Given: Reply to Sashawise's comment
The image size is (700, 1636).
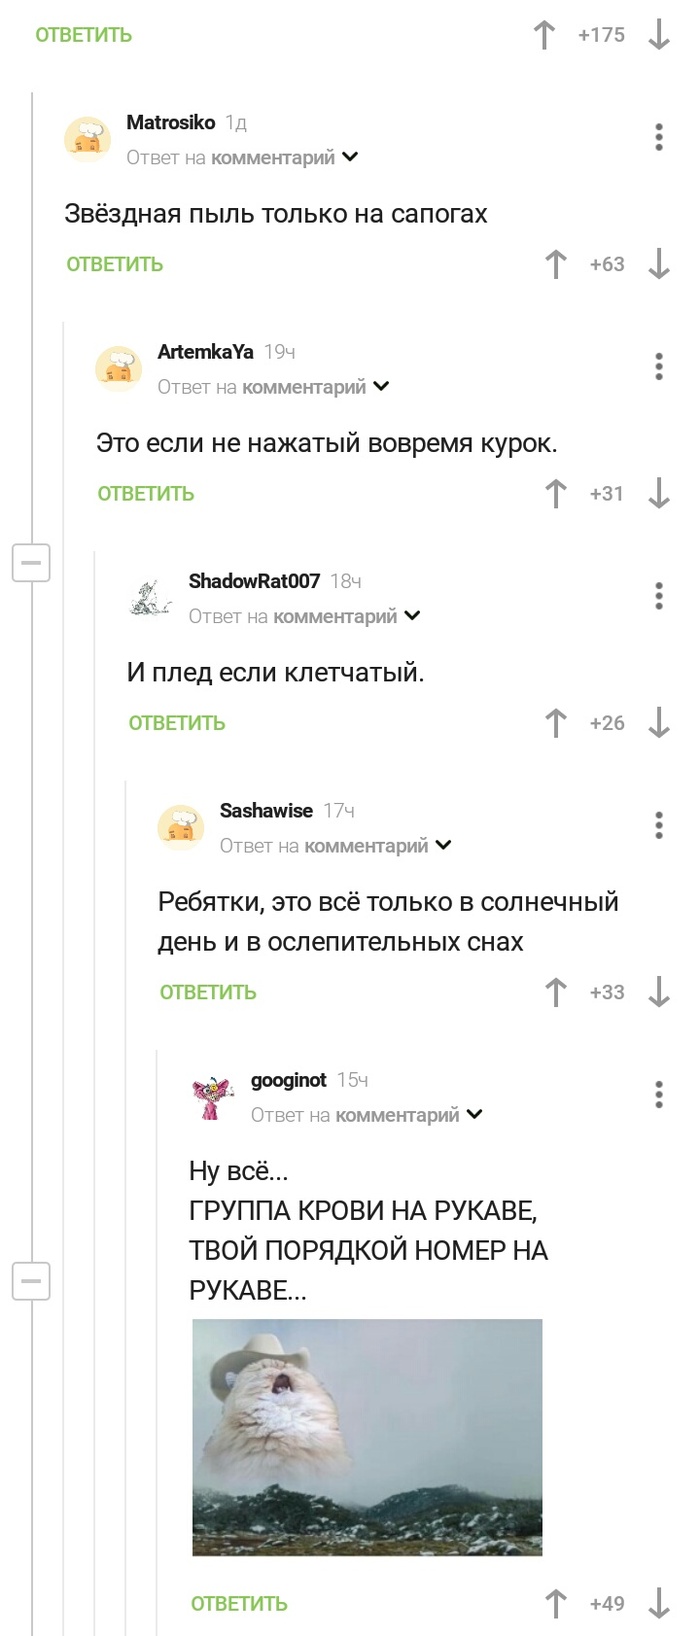Looking at the screenshot, I should (208, 992).
